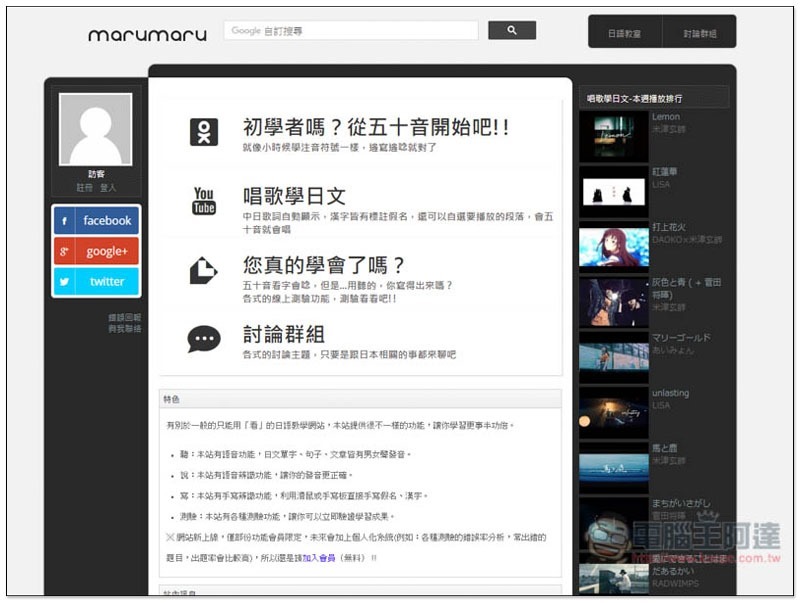Image resolution: width=800 pixels, height=603 pixels.
Task: Click the 打上花火 song title
Action: 669,227
